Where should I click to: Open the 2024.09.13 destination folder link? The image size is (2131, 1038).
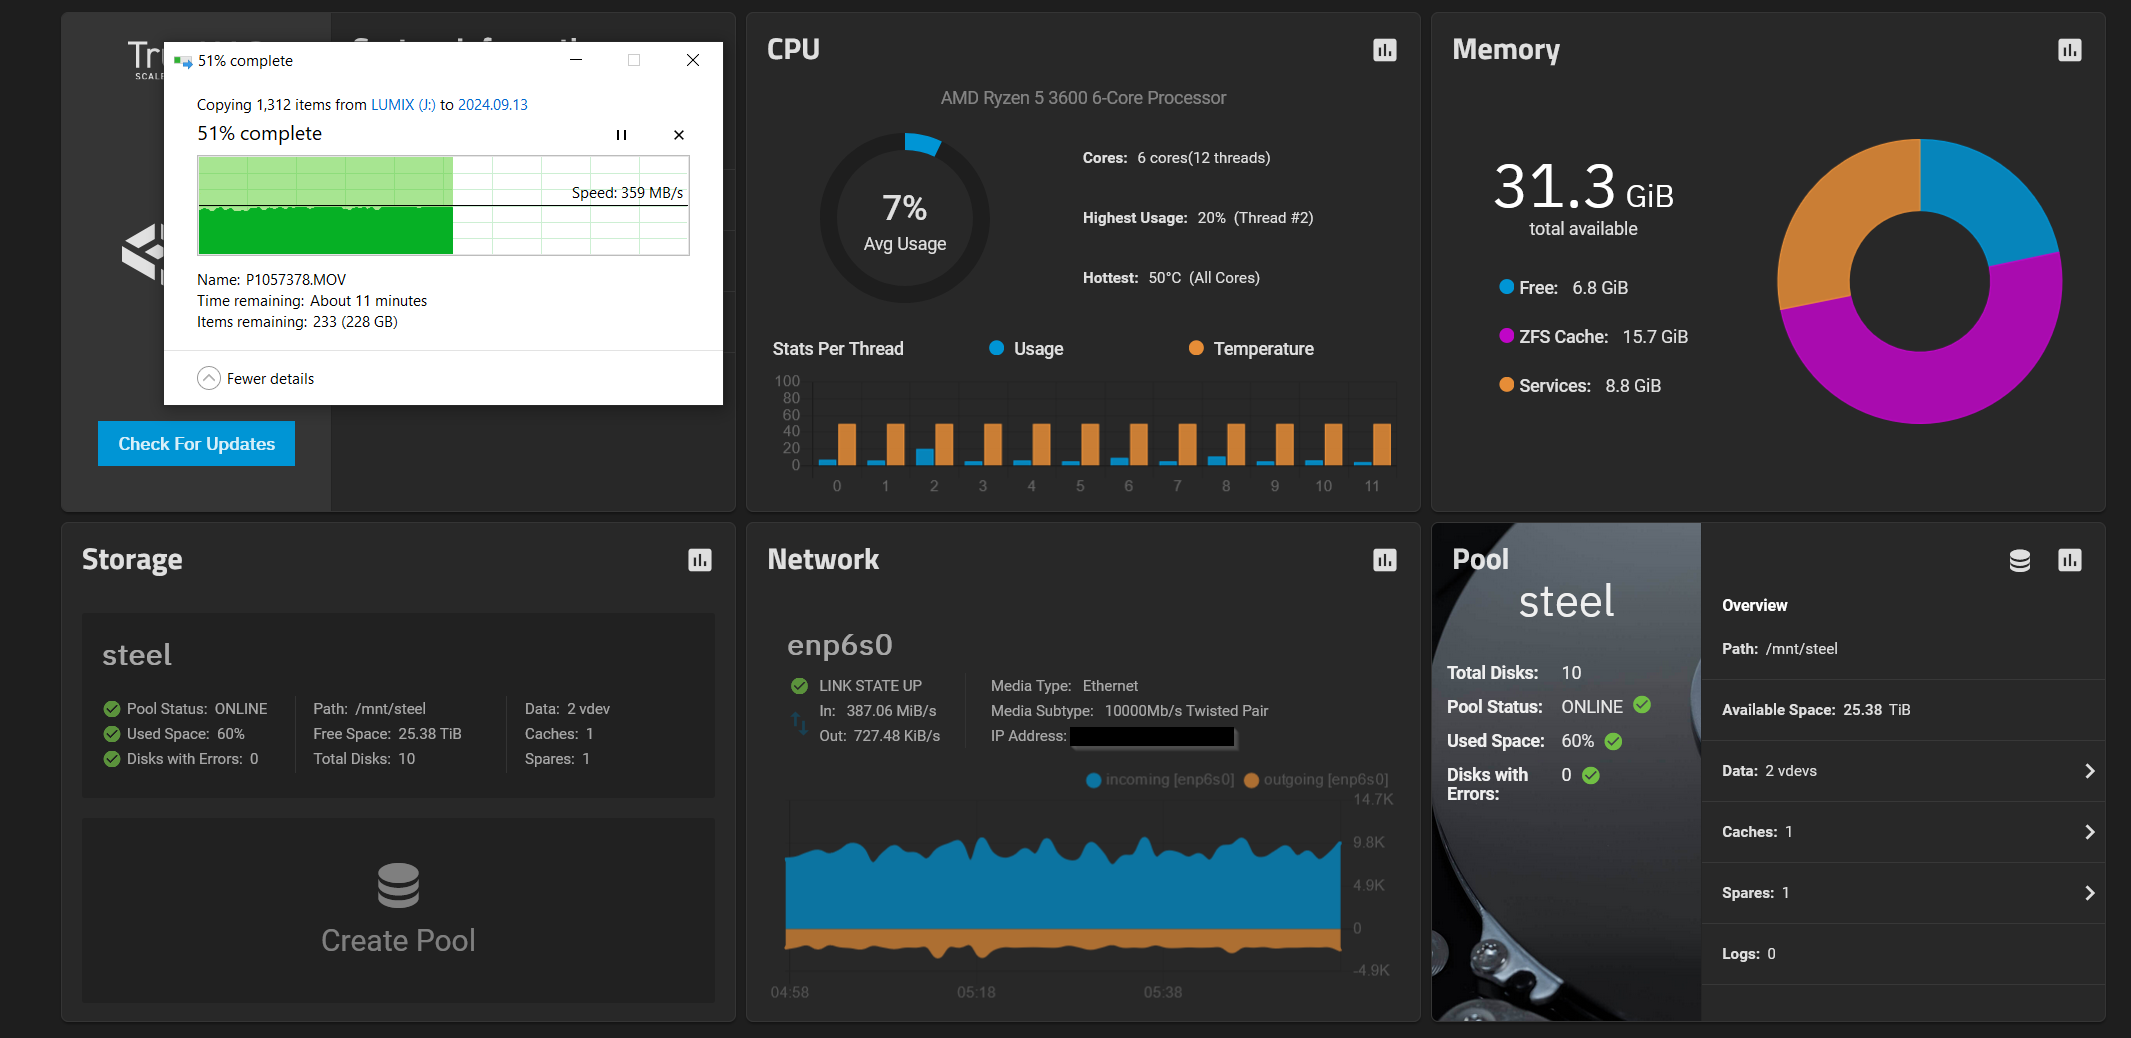(492, 105)
